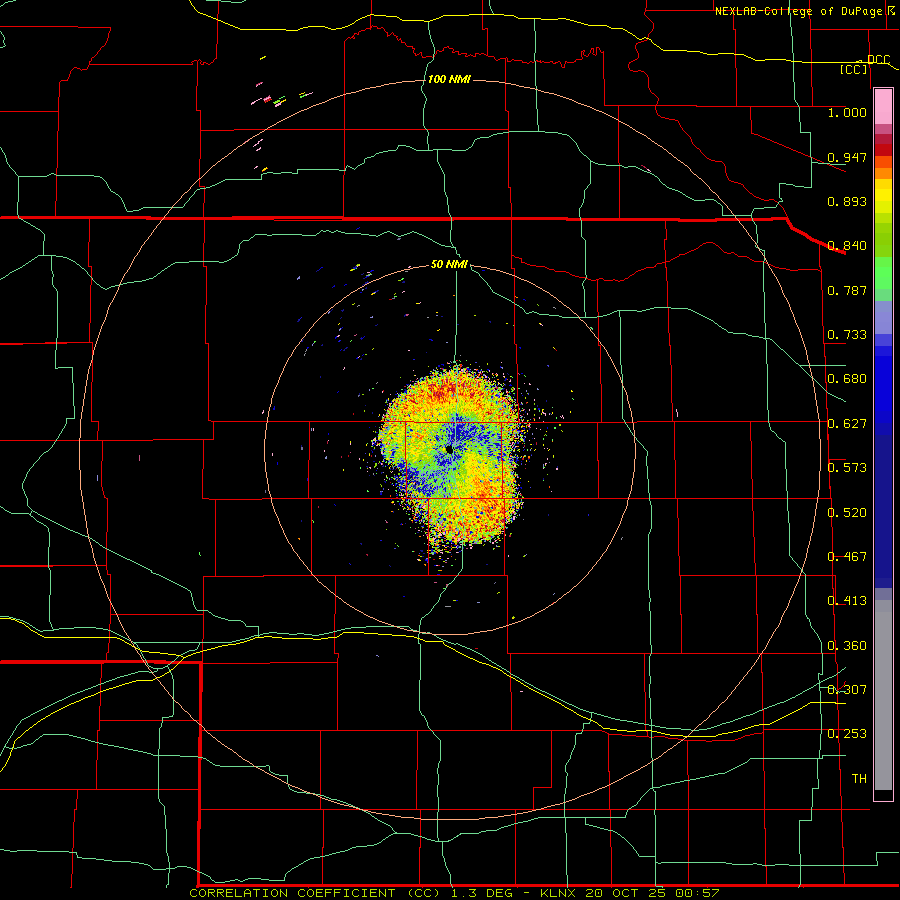Pick the bright green segment of the color bar
The image size is (900, 900).
pos(883,273)
